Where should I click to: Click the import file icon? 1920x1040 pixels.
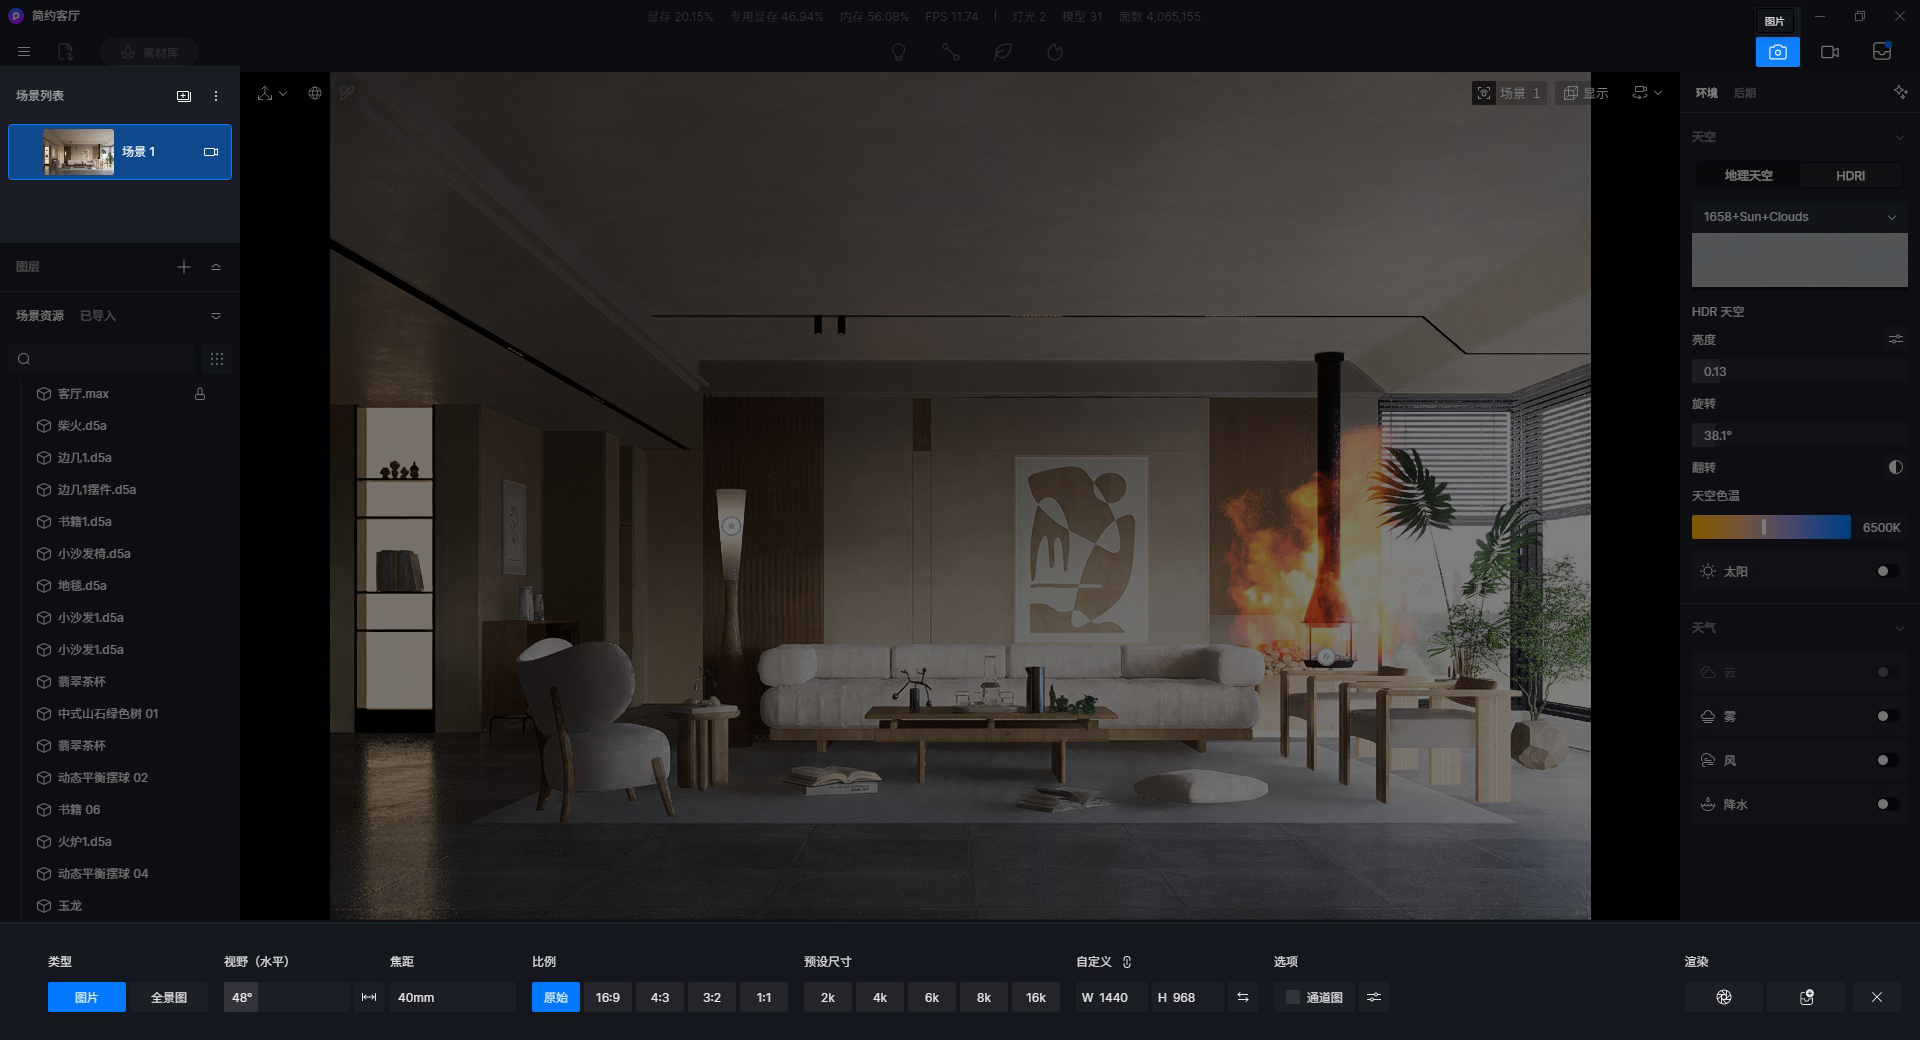(65, 52)
